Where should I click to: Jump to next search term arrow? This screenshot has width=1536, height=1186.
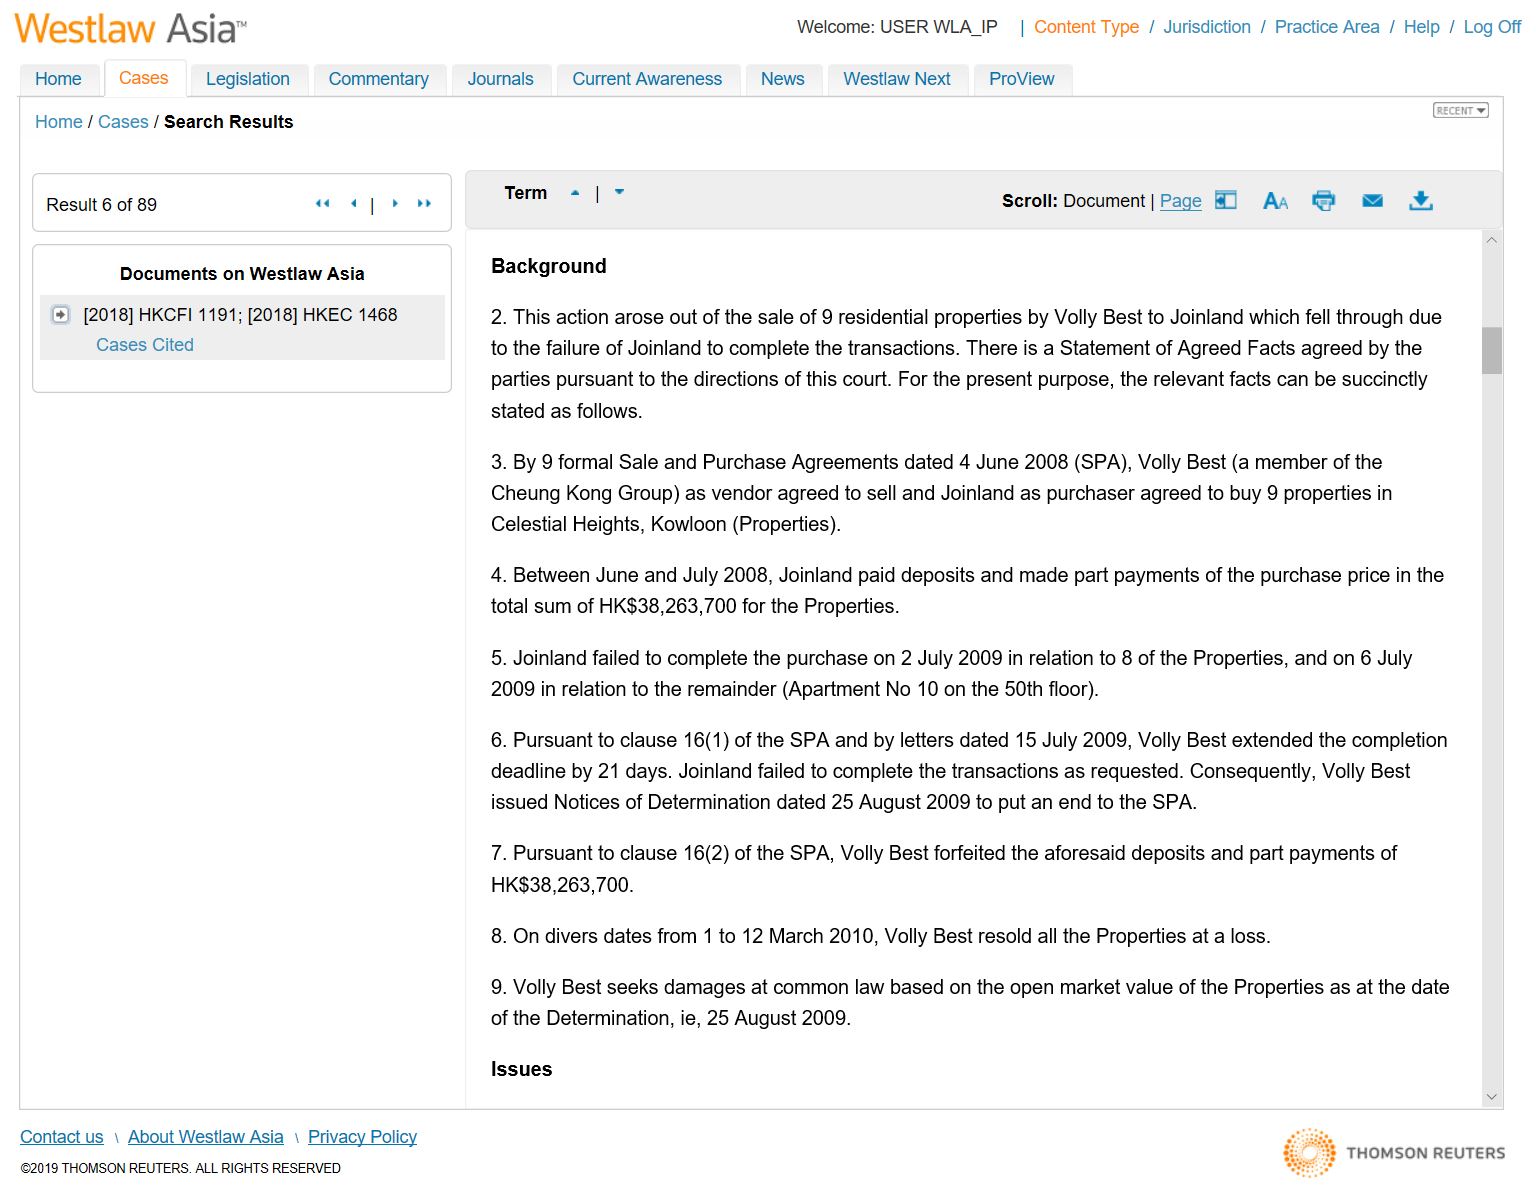[x=619, y=192]
